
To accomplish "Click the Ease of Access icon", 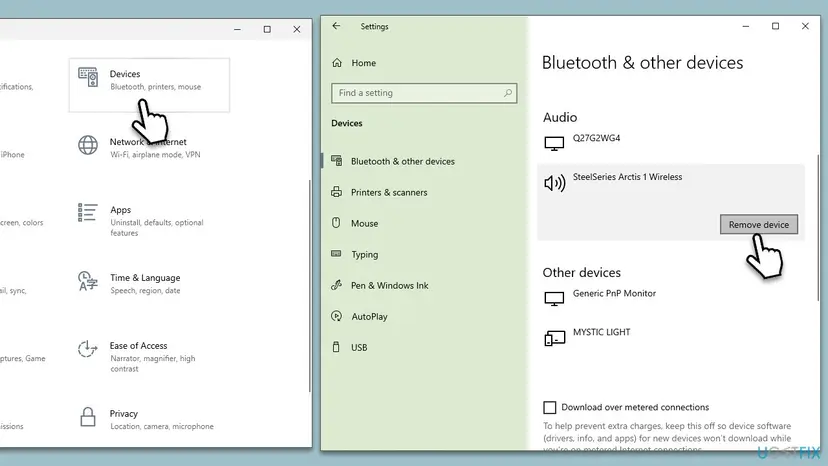I will coord(88,349).
